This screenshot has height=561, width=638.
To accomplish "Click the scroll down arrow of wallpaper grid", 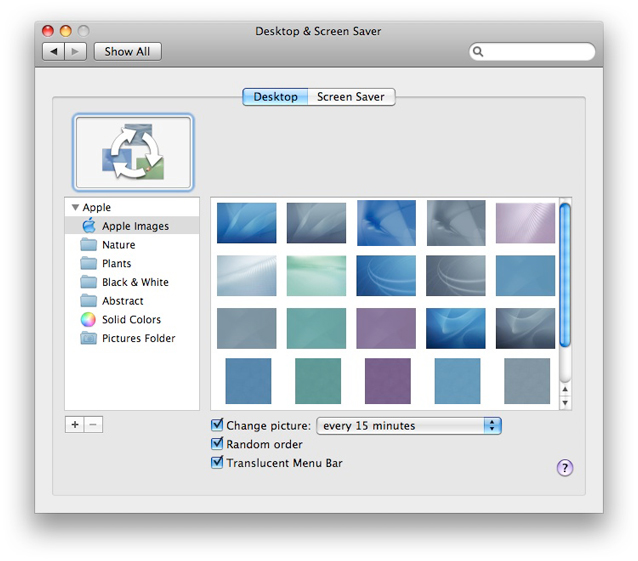I will 565,403.
